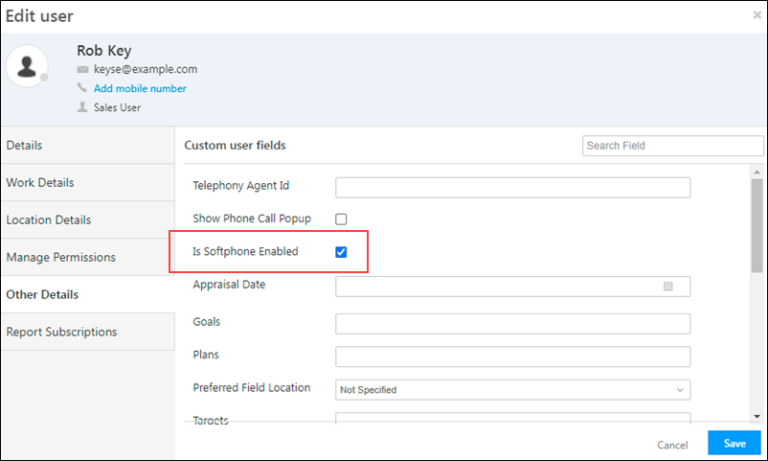Uncheck Is Softphone Enabled
This screenshot has height=461, width=768.
click(341, 252)
